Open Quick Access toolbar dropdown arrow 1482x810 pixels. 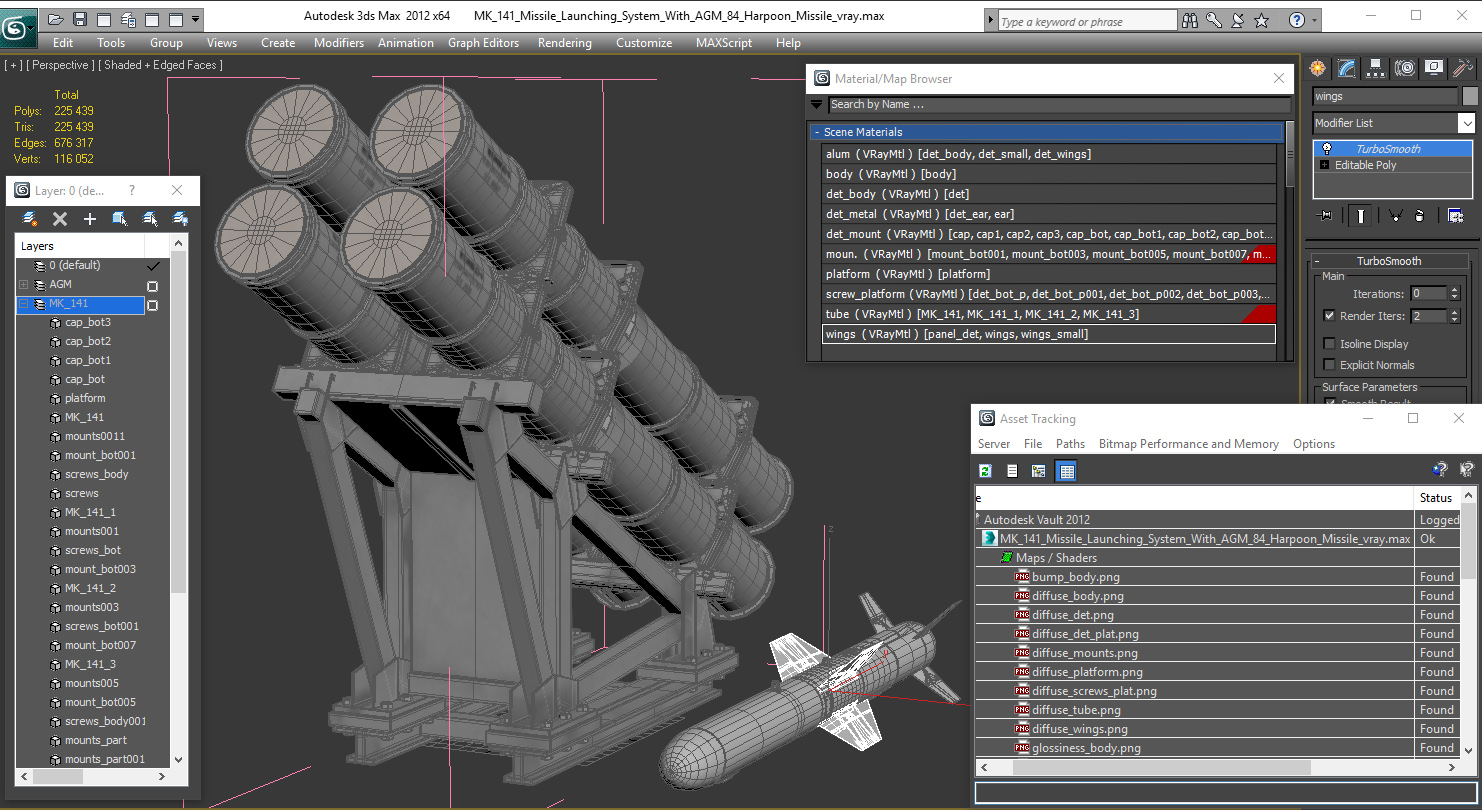[x=196, y=19]
